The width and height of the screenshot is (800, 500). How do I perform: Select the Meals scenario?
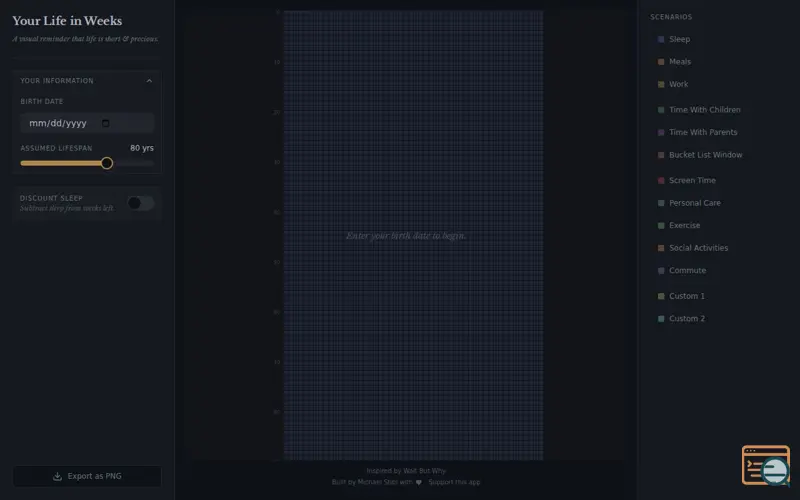674,62
